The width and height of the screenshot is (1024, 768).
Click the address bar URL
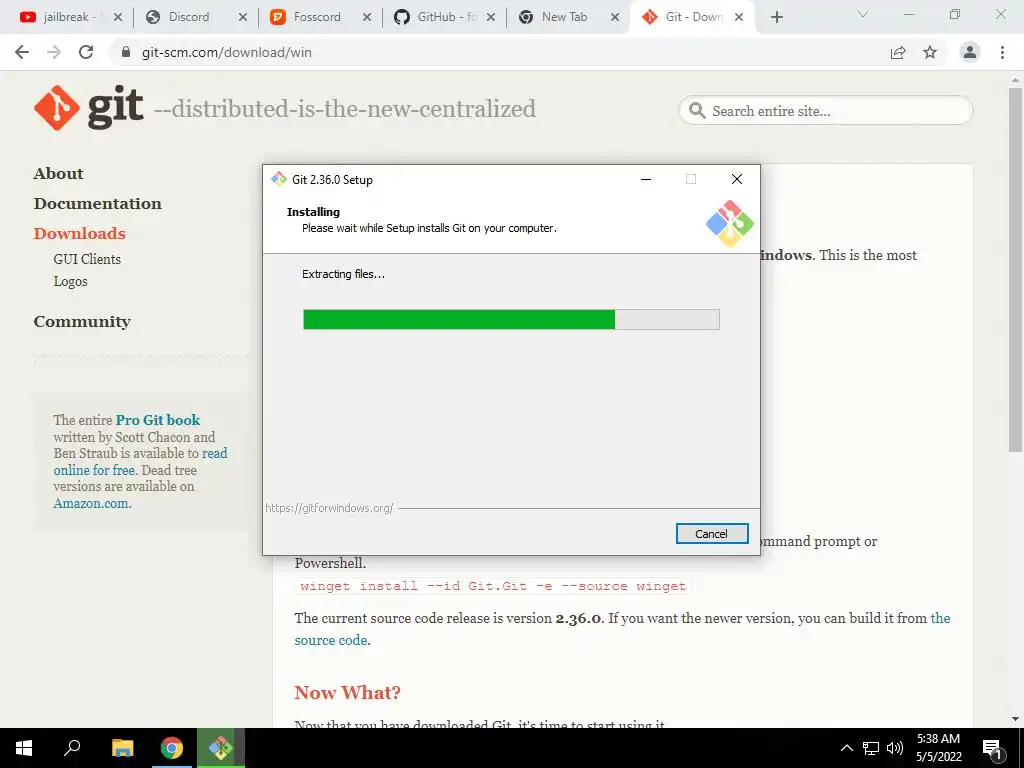(x=227, y=52)
